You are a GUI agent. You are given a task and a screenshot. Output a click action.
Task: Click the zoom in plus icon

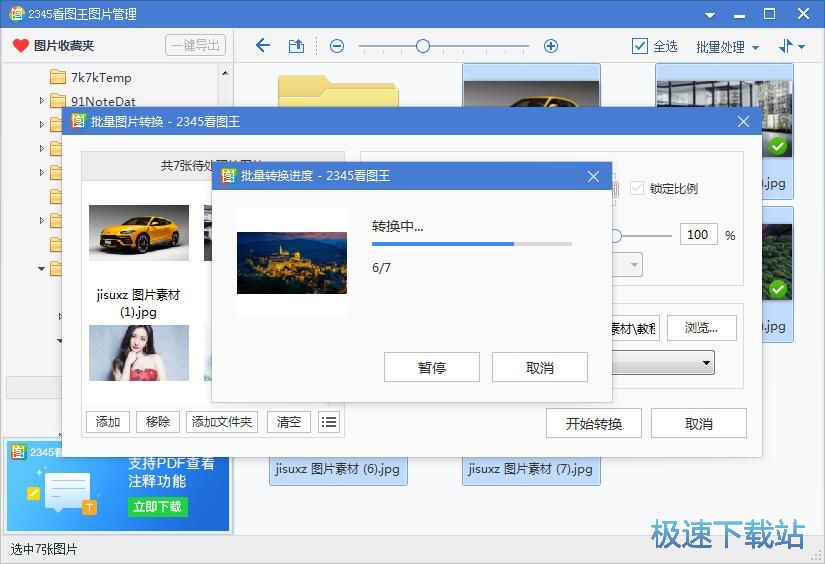[x=551, y=46]
